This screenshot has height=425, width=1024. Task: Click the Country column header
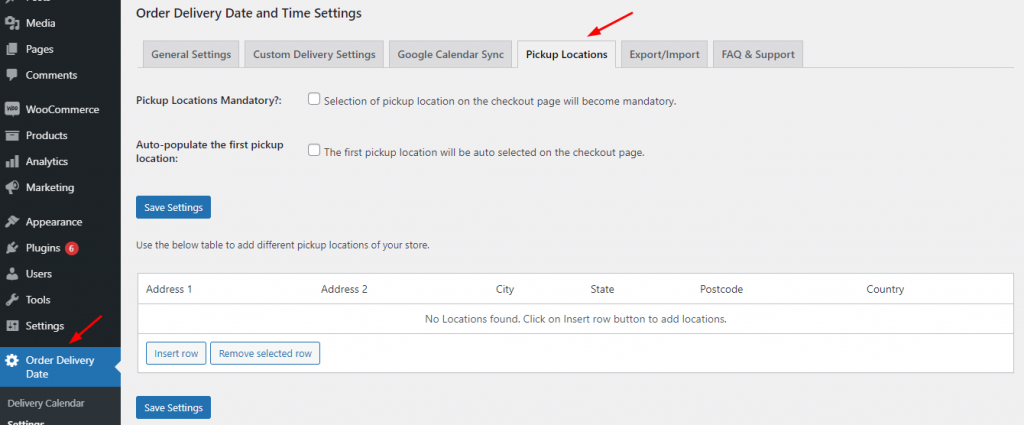[885, 289]
